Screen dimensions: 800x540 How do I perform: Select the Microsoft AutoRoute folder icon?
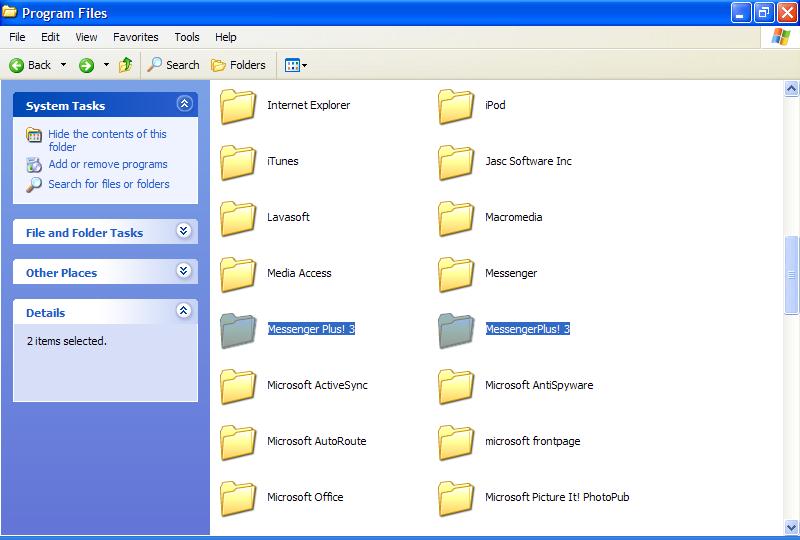[x=238, y=442]
